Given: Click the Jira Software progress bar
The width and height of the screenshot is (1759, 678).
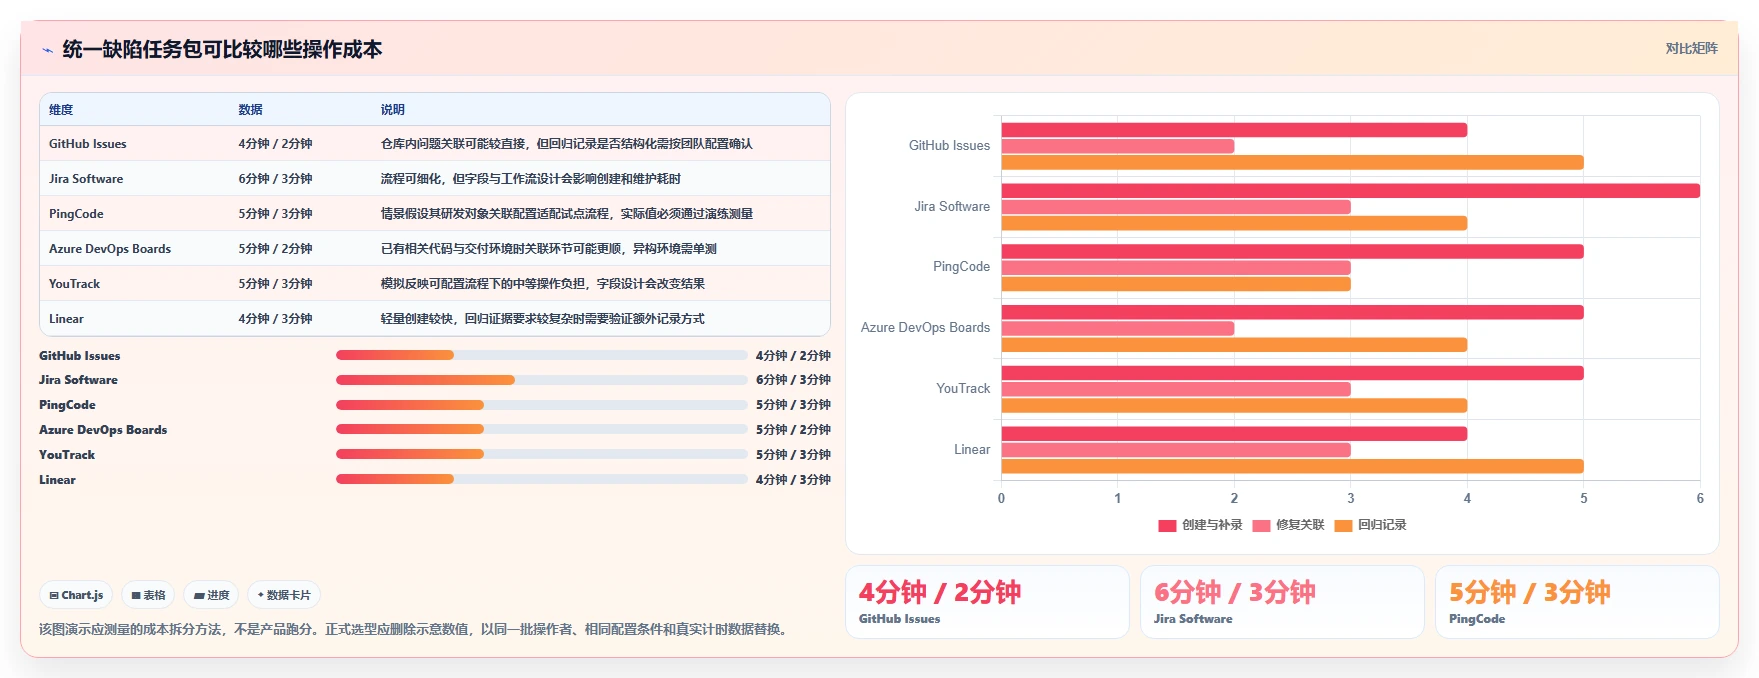Looking at the screenshot, I should click(541, 380).
